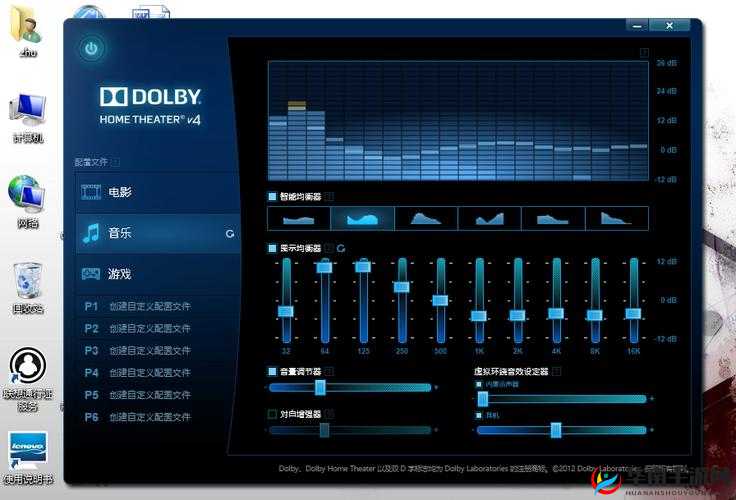This screenshot has width=736, height=500.
Task: Click the reset icon beside 音乐 profile
Action: coord(230,233)
